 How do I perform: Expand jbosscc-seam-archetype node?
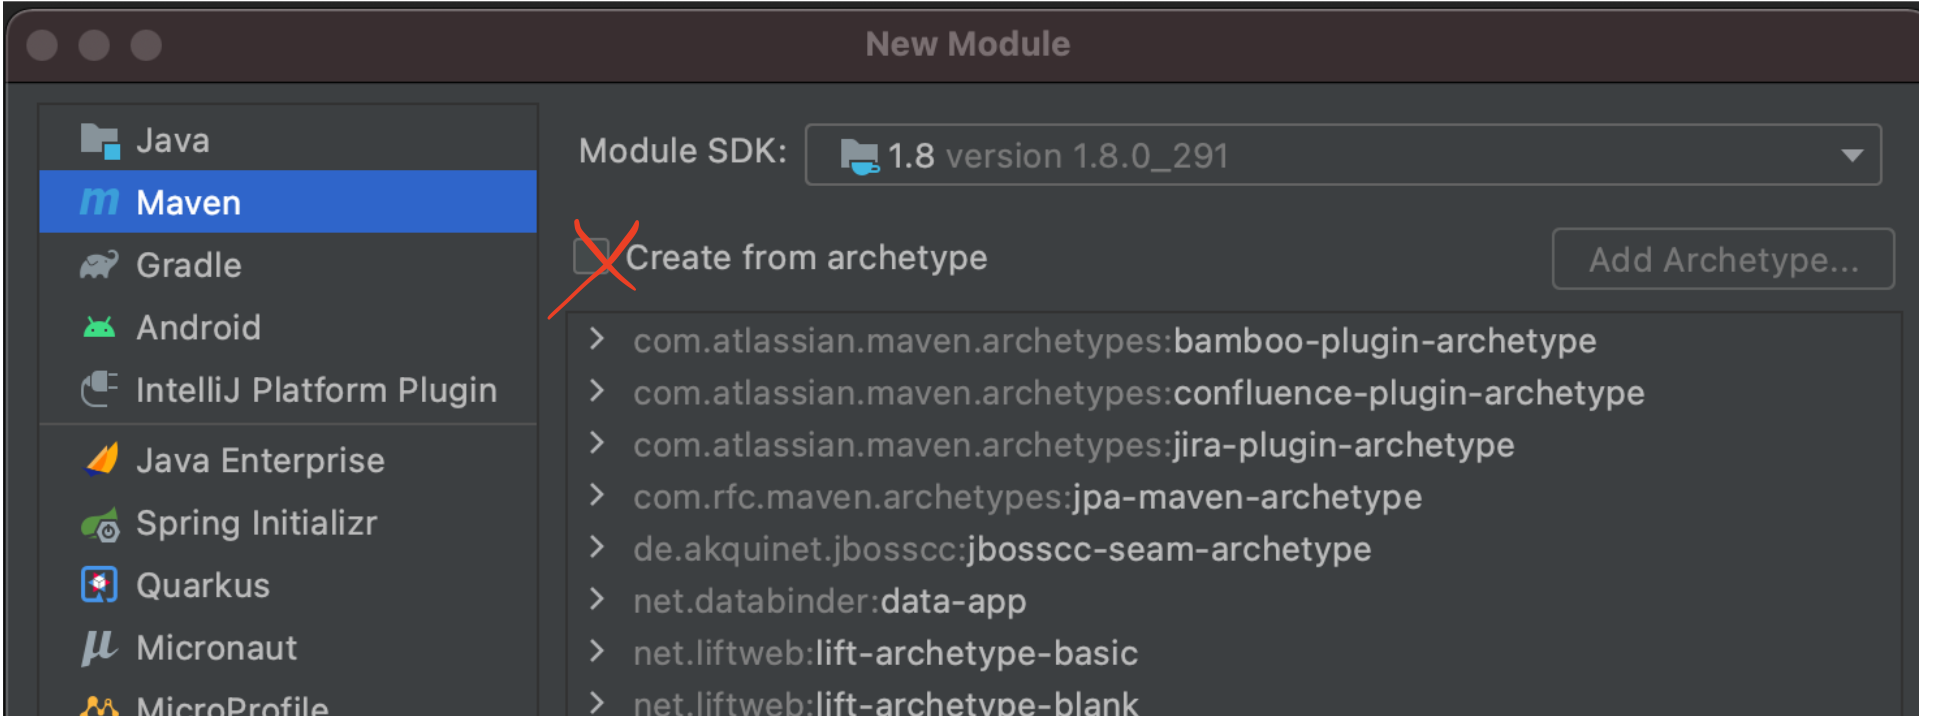597,547
